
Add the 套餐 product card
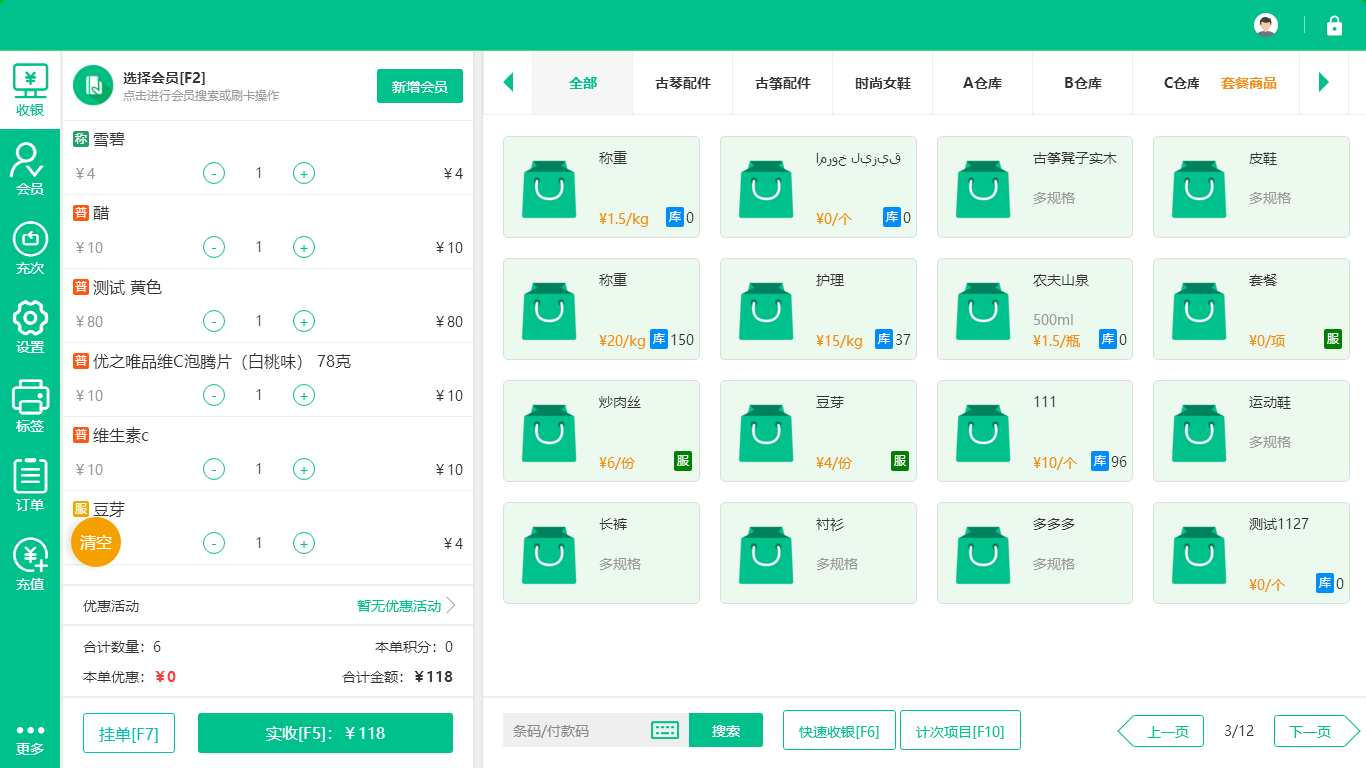coord(1251,309)
